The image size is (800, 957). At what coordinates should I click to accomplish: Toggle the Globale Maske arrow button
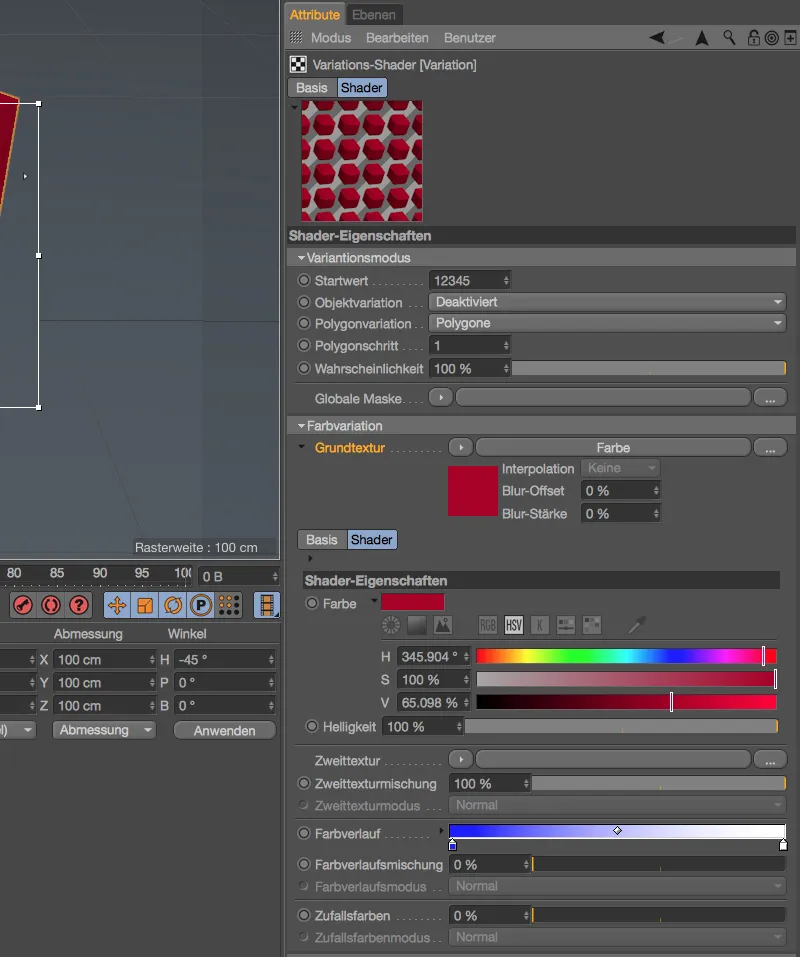(x=440, y=397)
